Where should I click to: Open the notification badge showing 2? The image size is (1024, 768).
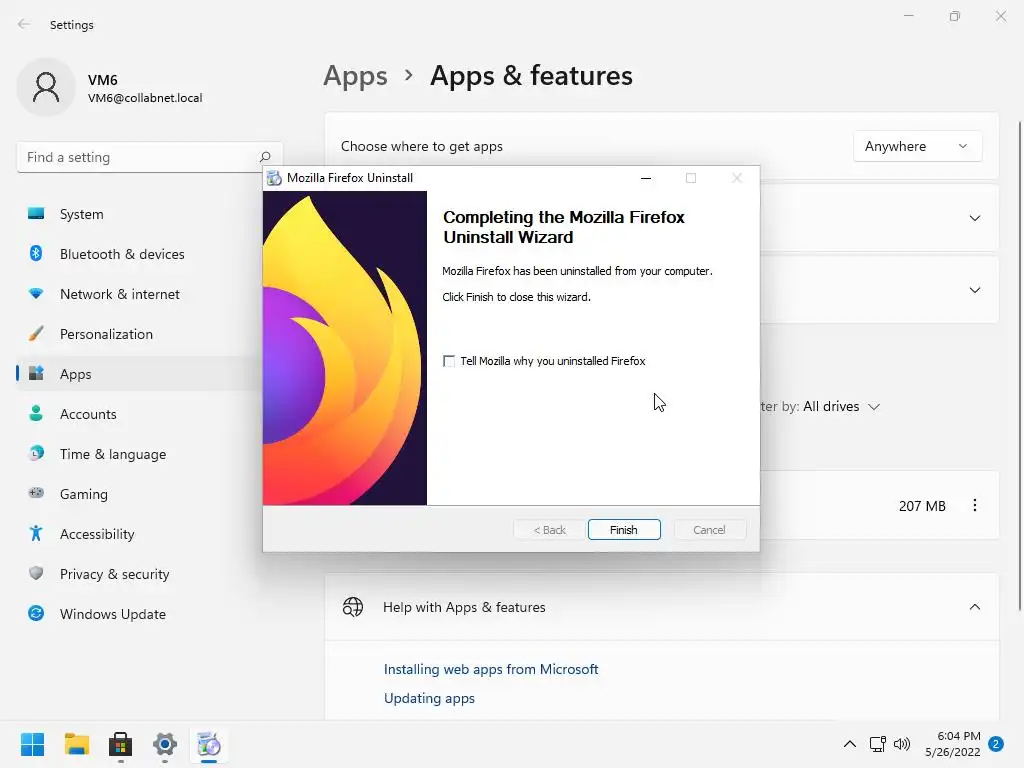pos(996,744)
